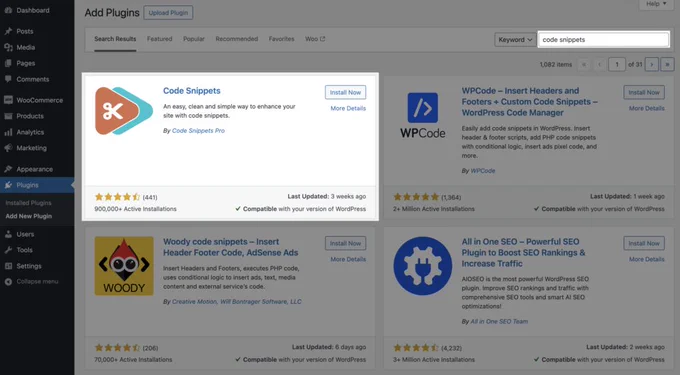Open Installed Plugins submenu item
The height and width of the screenshot is (375, 680).
tap(29, 203)
